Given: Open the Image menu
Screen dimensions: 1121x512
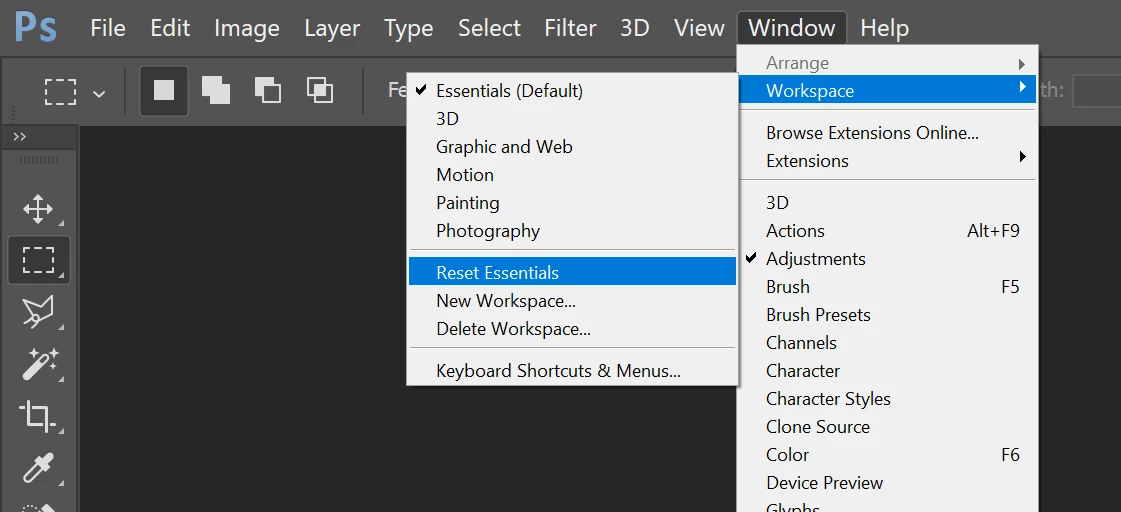Looking at the screenshot, I should [246, 28].
